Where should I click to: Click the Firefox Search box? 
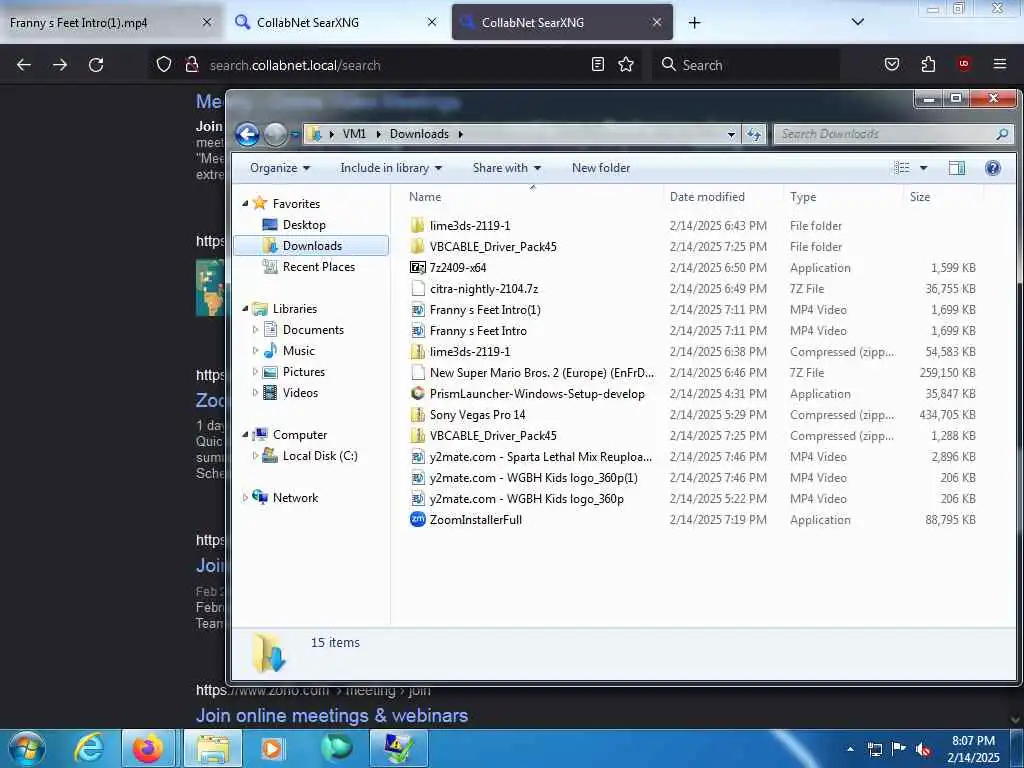[x=746, y=65]
